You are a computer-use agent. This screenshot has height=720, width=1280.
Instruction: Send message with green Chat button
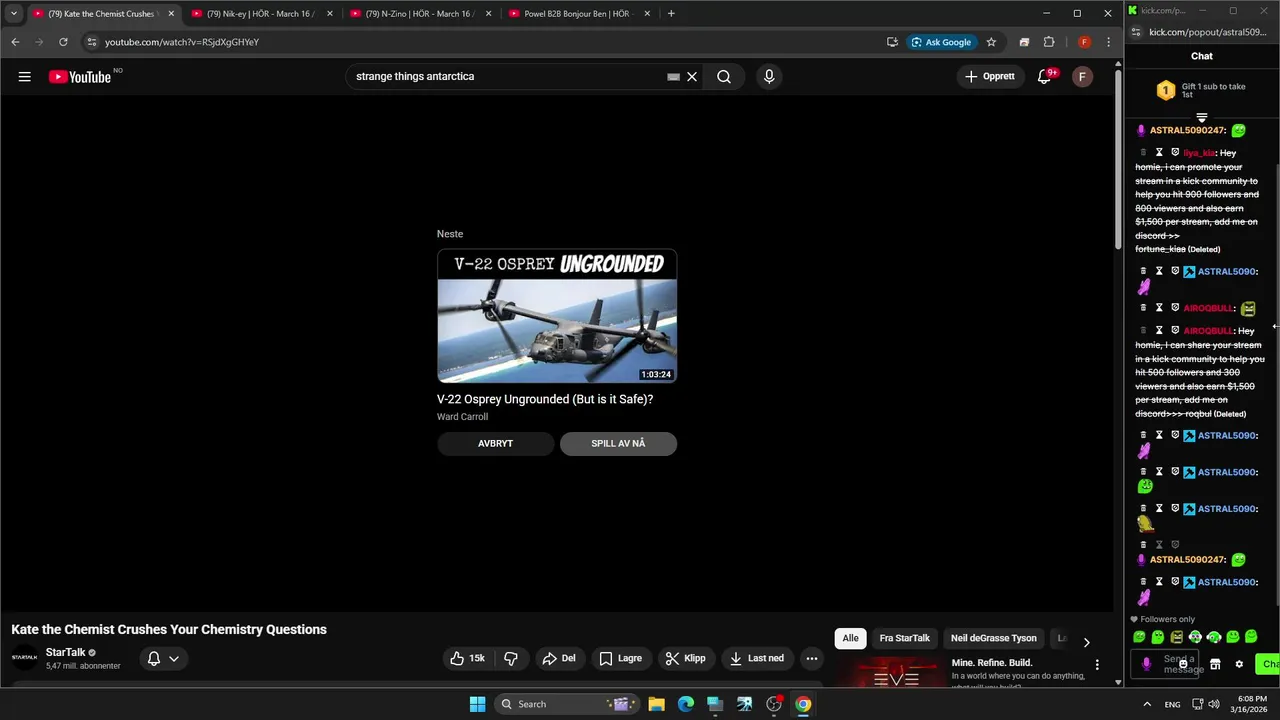1269,664
